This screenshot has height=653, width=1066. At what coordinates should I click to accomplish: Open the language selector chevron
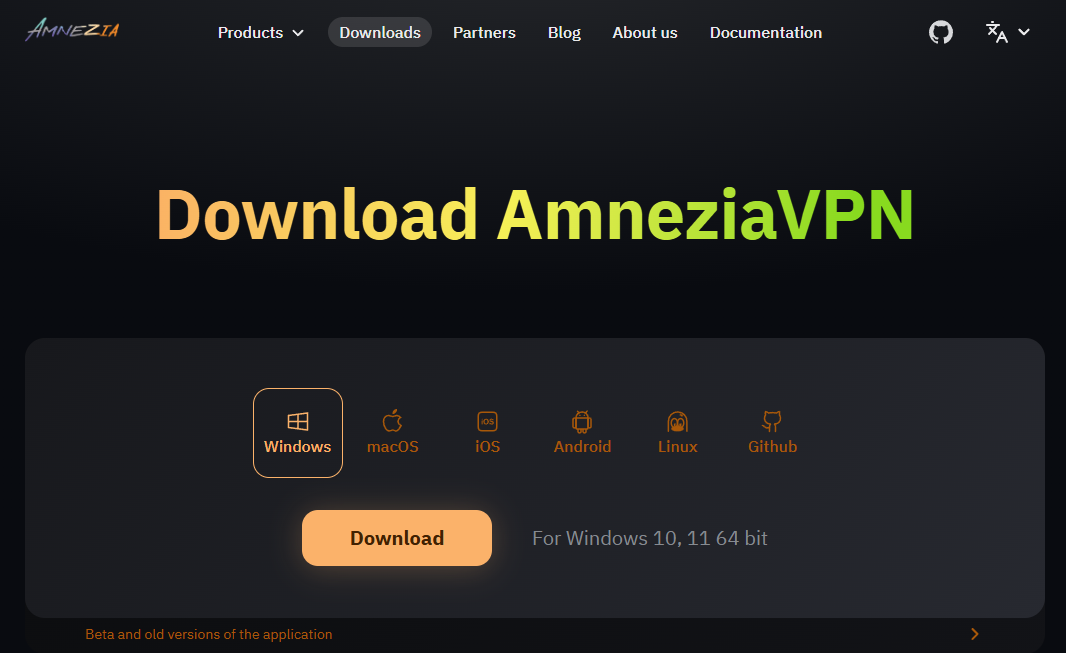1024,32
